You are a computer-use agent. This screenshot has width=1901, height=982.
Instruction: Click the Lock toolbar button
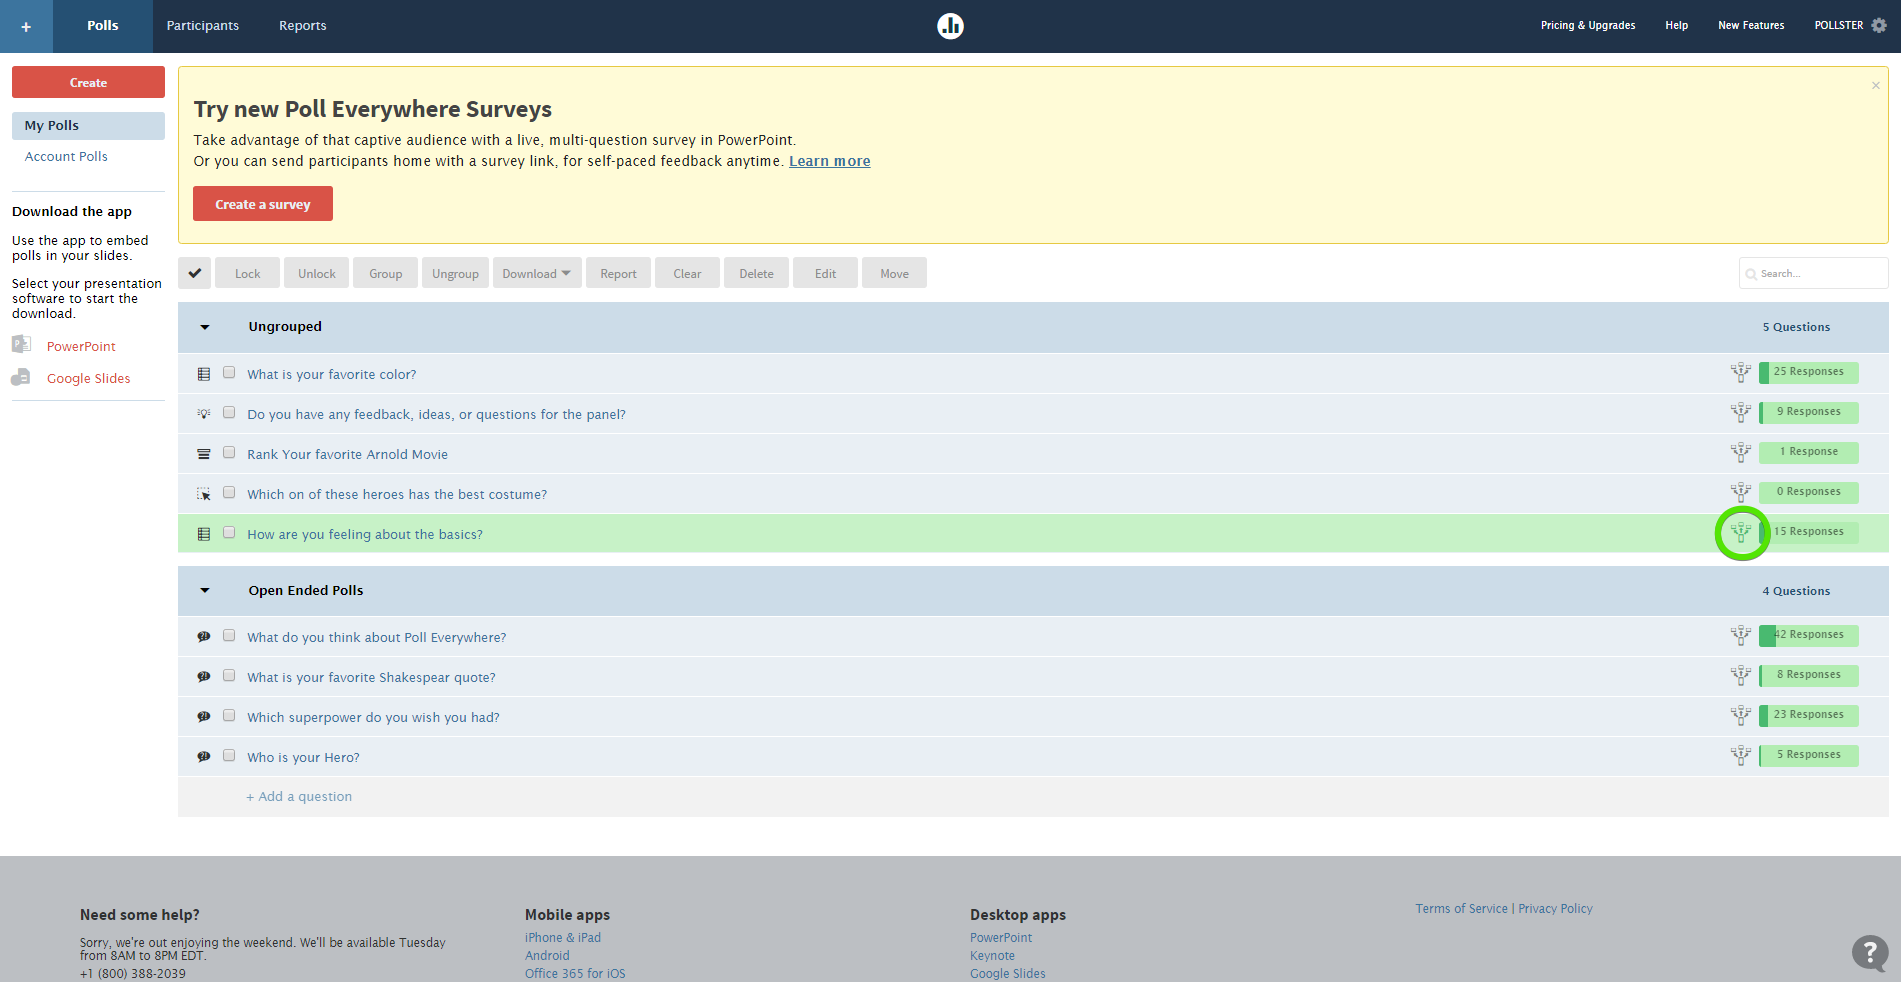click(x=248, y=273)
